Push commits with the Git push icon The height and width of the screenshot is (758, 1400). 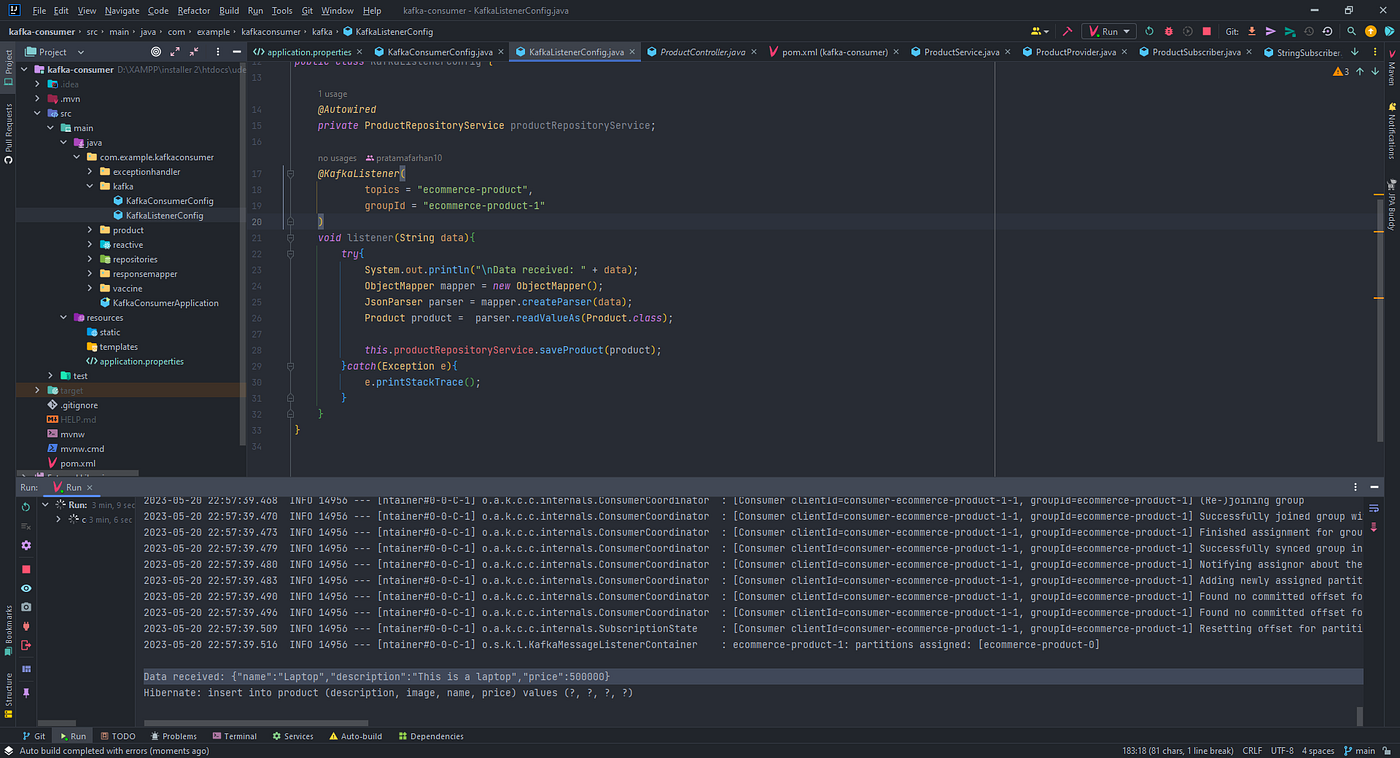tap(1291, 32)
